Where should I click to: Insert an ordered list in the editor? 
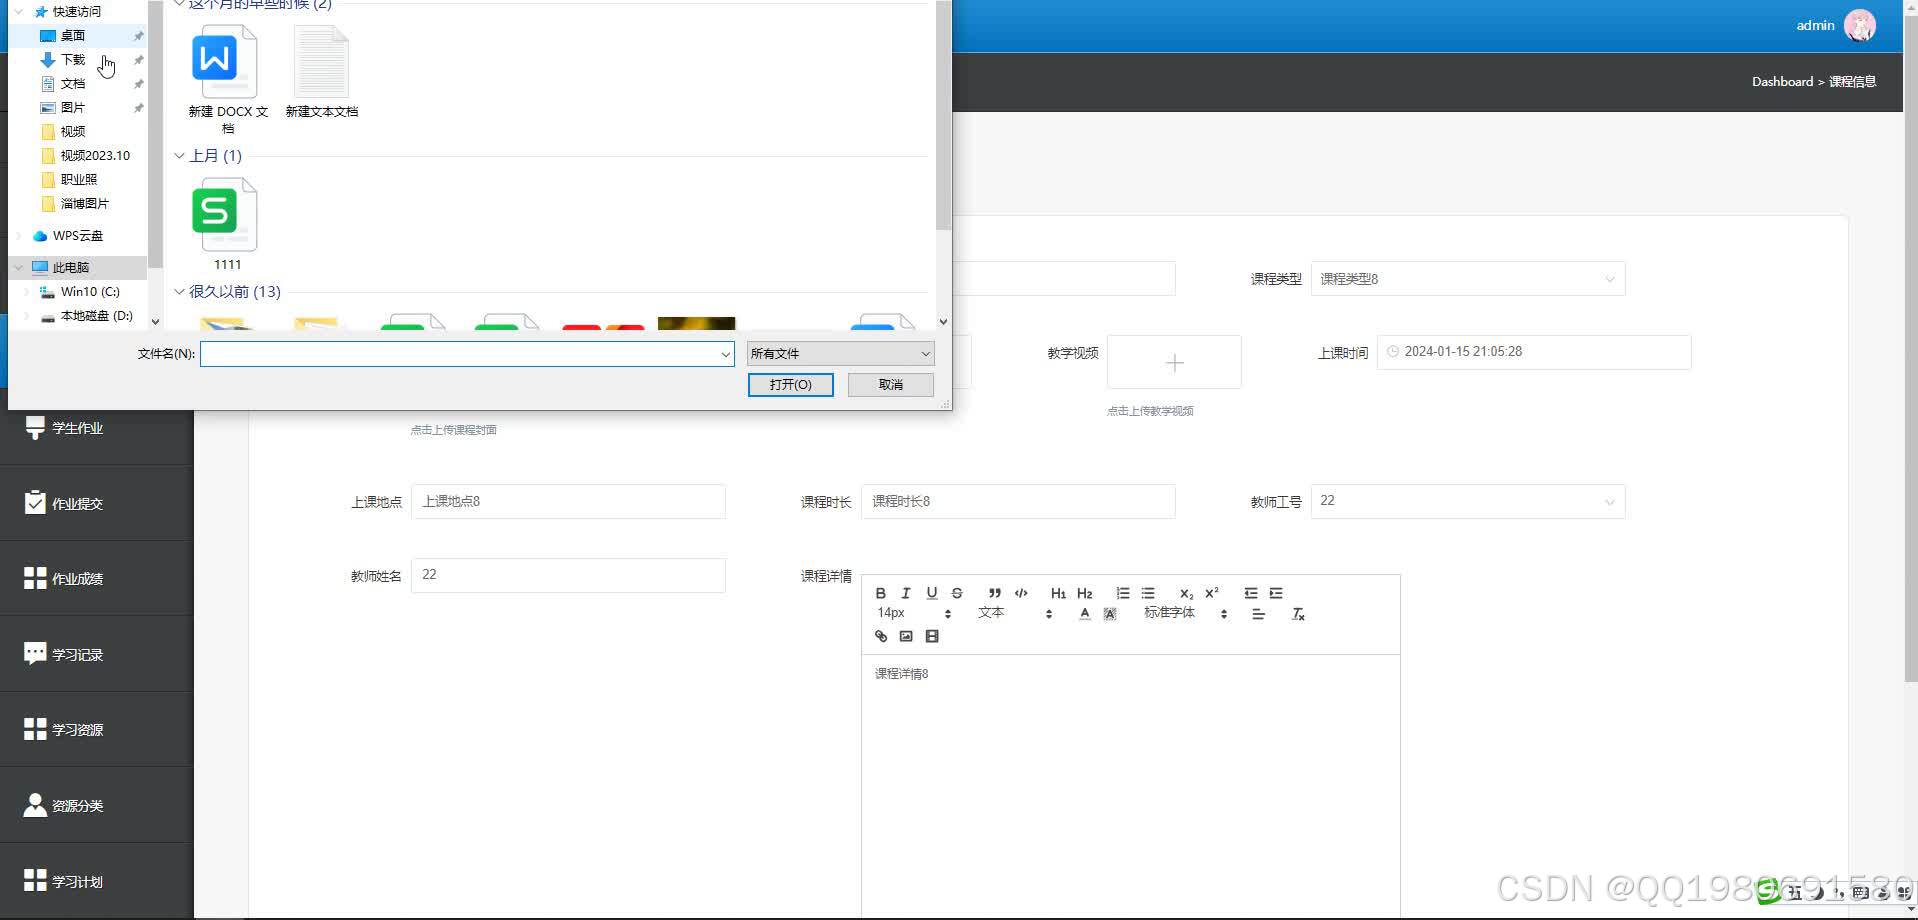(1122, 593)
